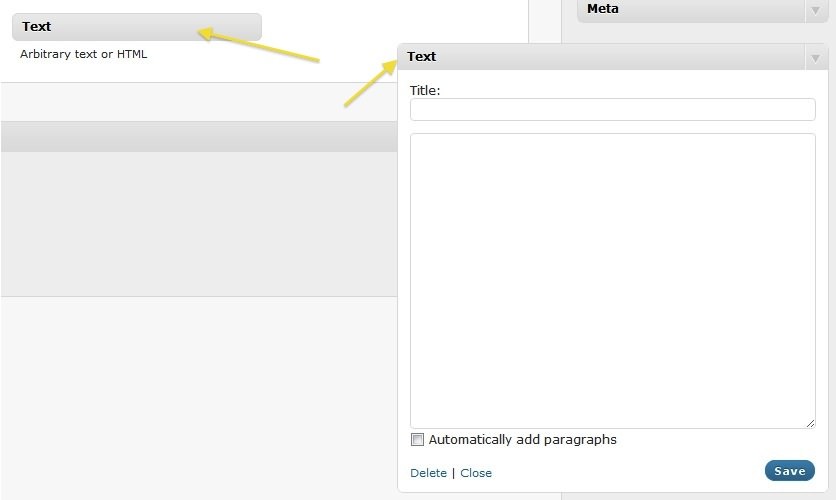
Task: Collapse the open Text widget using its arrow
Action: tap(815, 58)
